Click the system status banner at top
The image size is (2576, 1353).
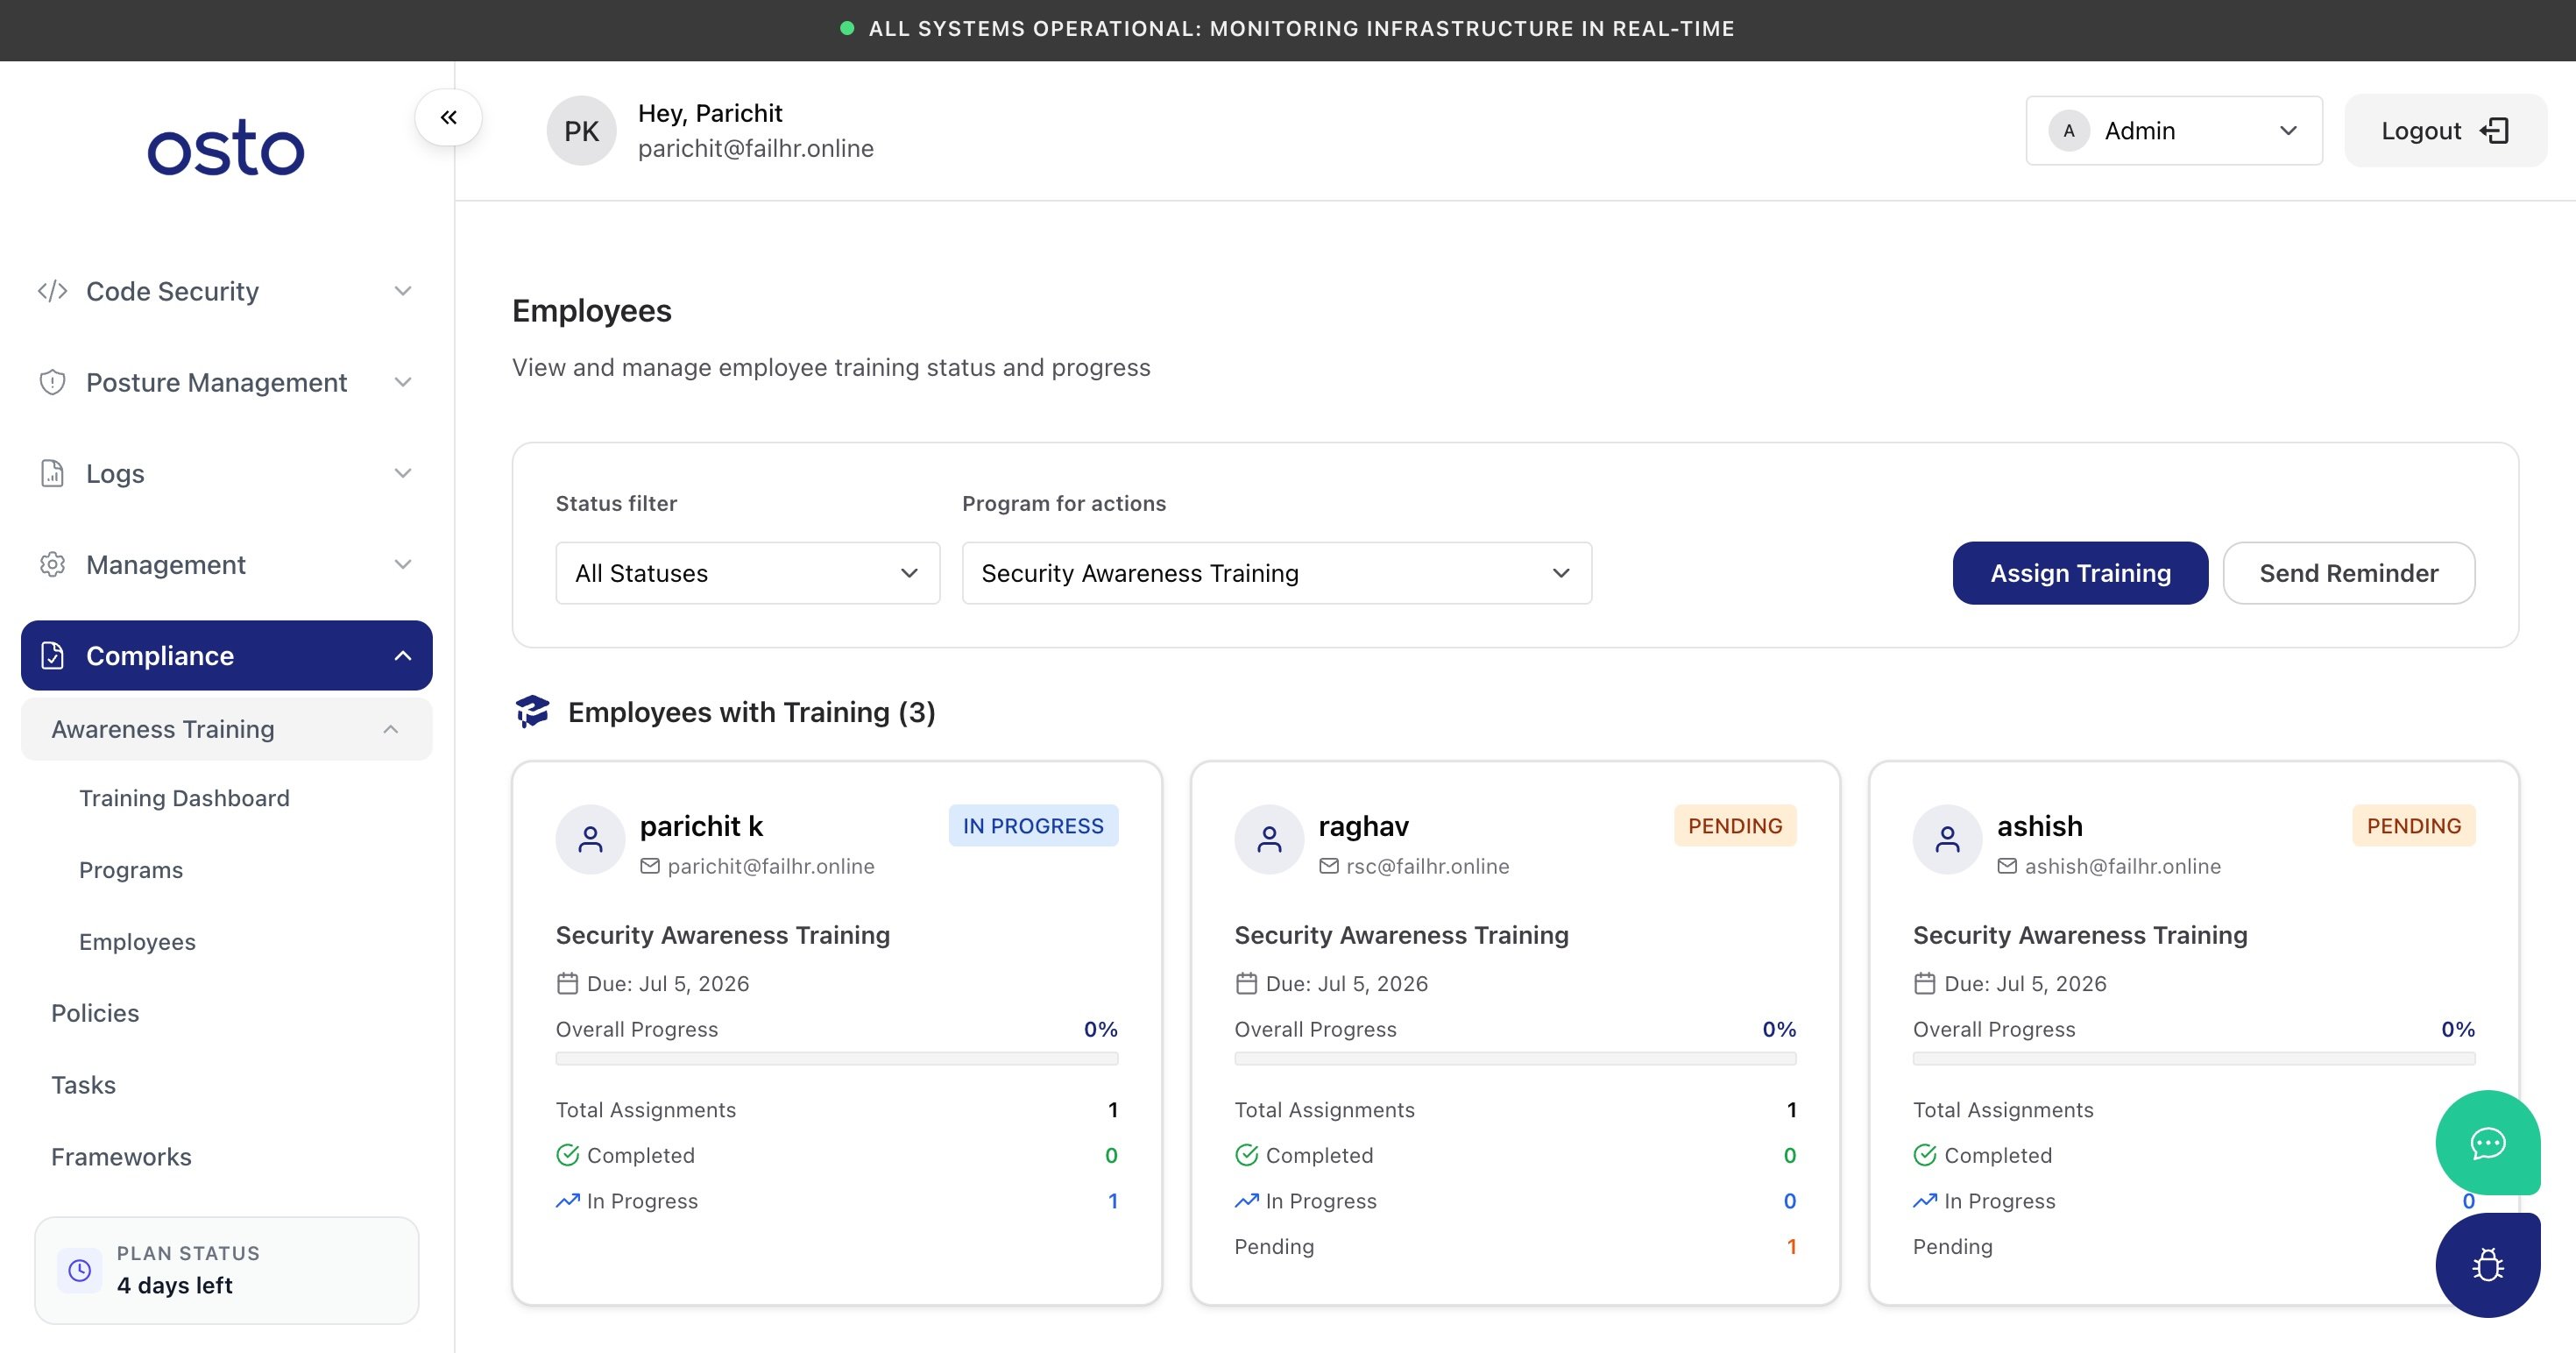[1288, 29]
